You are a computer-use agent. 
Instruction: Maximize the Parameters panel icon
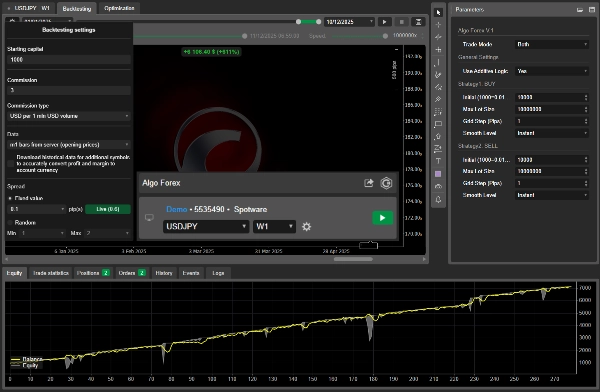592,10
